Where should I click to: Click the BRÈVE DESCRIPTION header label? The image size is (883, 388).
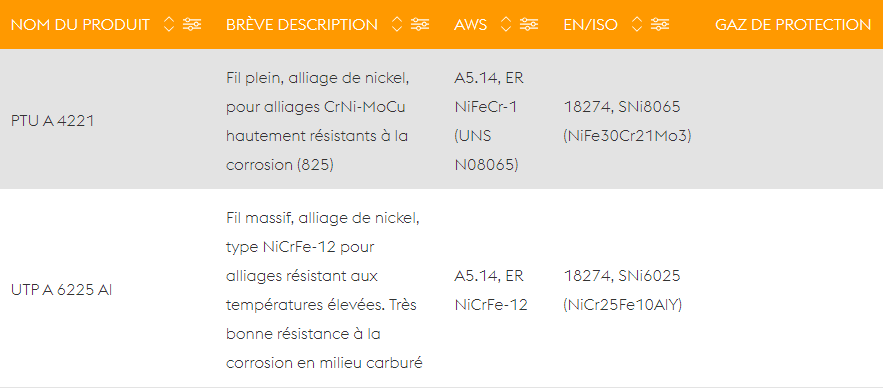tap(302, 25)
